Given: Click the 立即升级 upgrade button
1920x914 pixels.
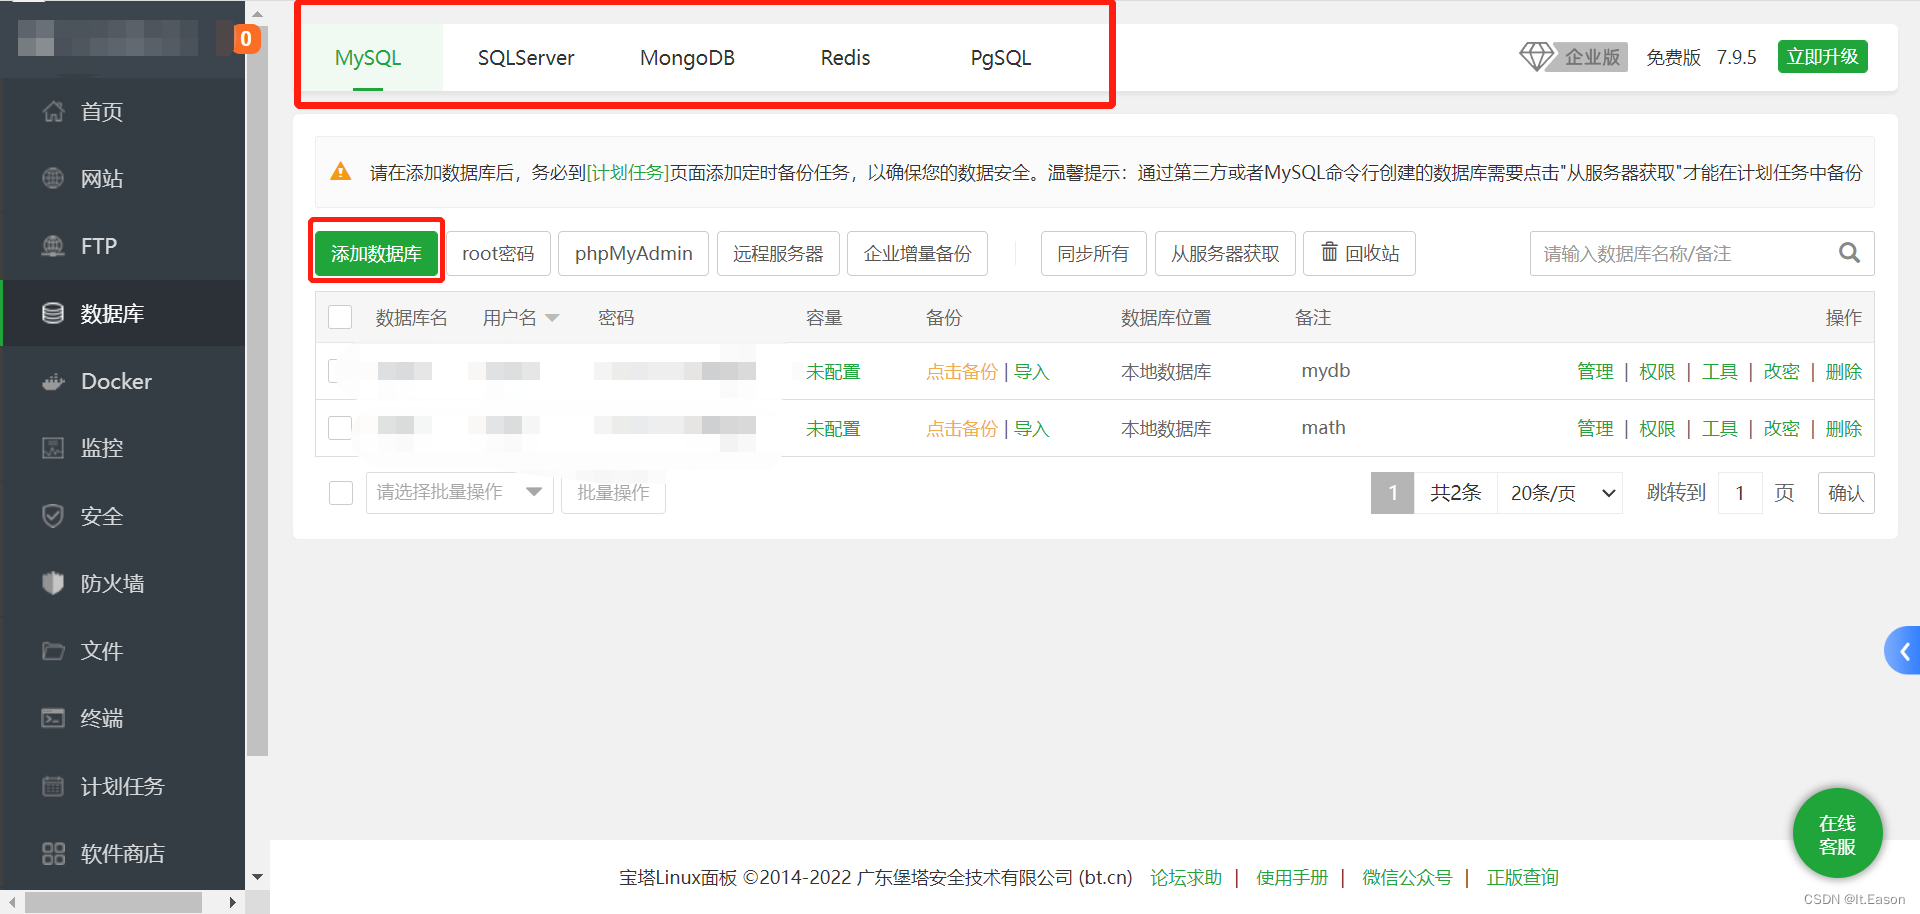Looking at the screenshot, I should point(1822,57).
